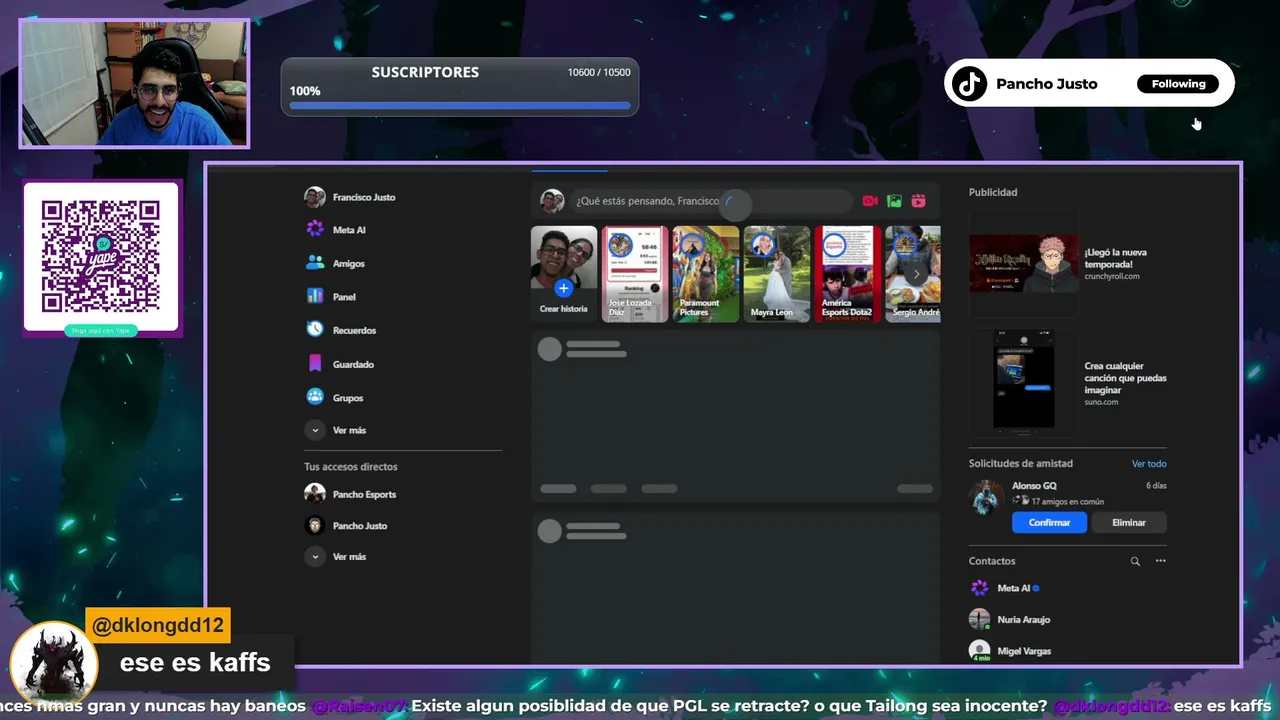Open Pancho Justo page shortcut
The image size is (1280, 720).
coord(346,525)
